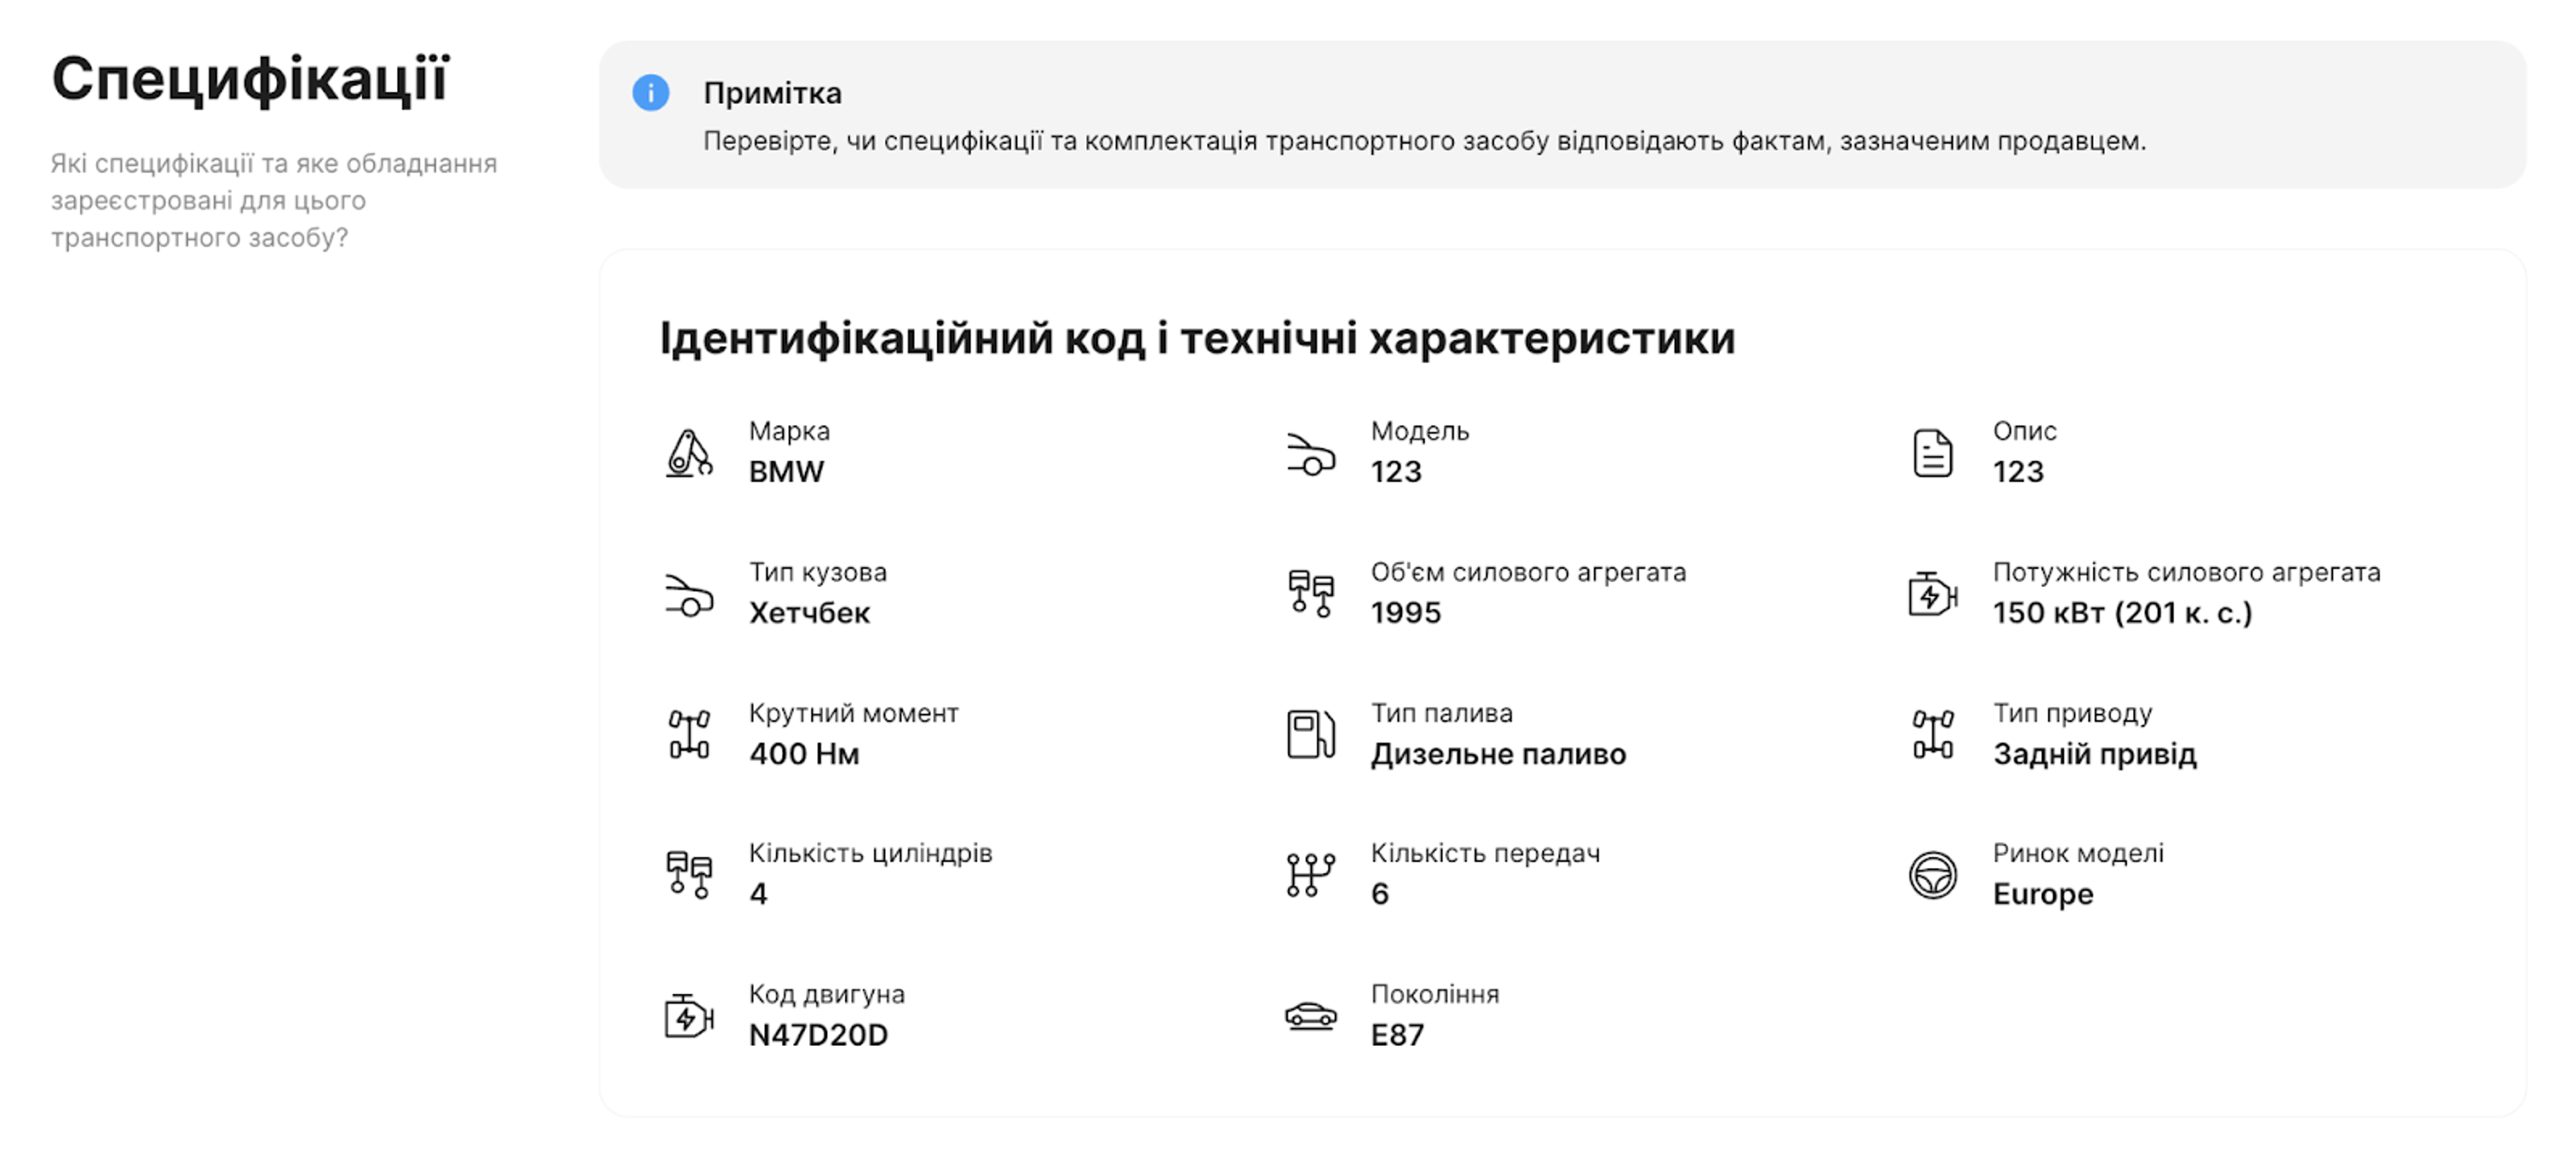Screen dimensions: 2576x1166
Task: Click the generation value E87
Action: coord(1397,1035)
